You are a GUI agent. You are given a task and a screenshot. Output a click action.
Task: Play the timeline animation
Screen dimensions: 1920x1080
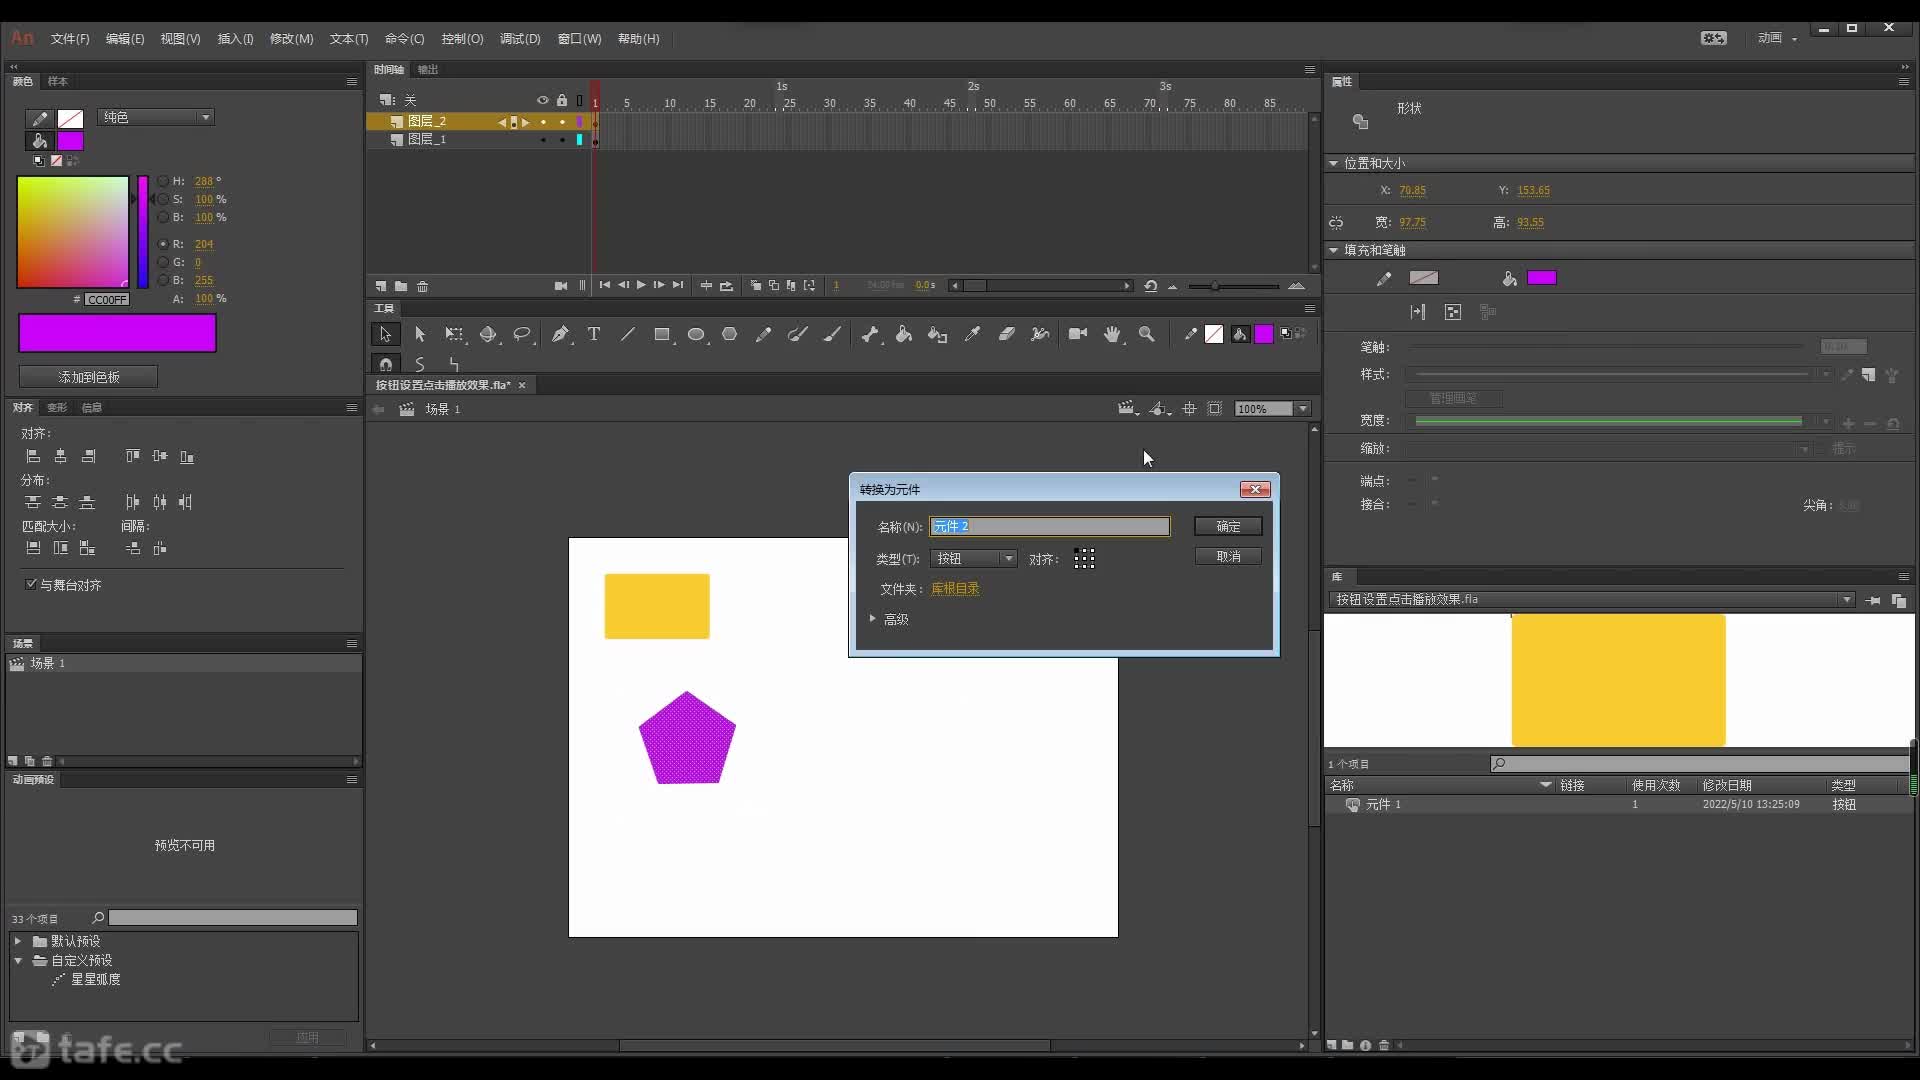(x=641, y=285)
